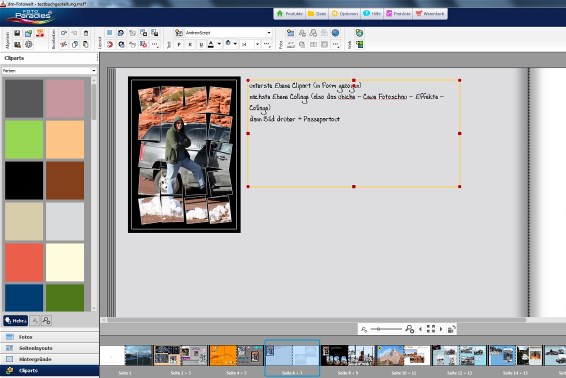Click the blue globe icon
This screenshot has height=378, width=566.
coord(335,33)
